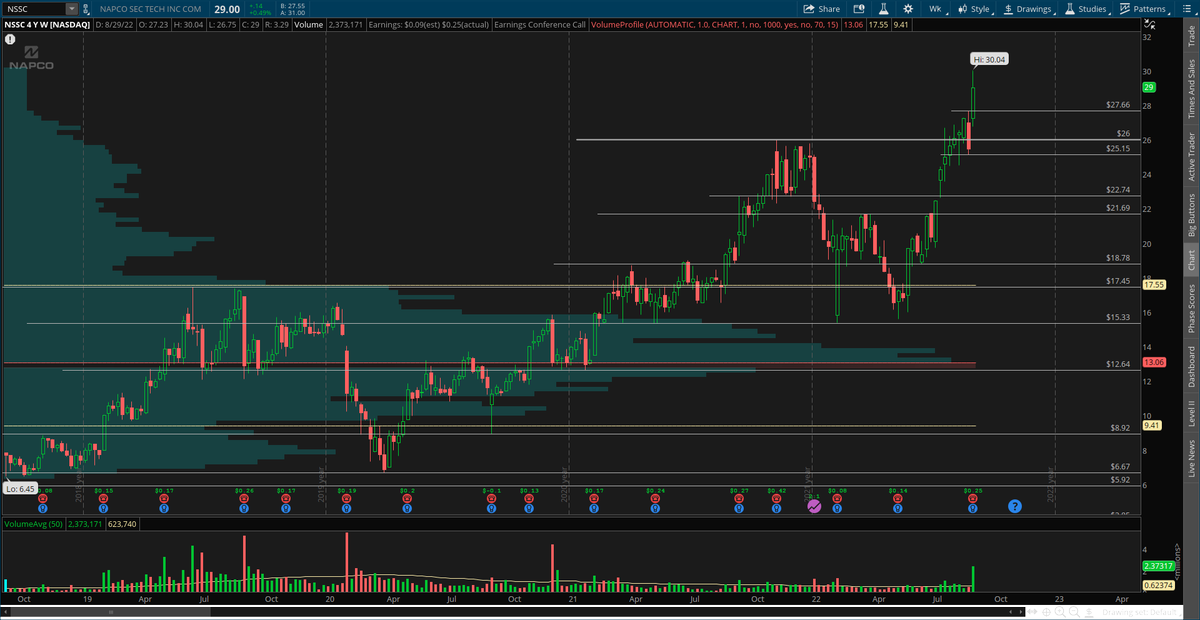
Task: Open the symbol selector dropdown arrow
Action: [70, 8]
